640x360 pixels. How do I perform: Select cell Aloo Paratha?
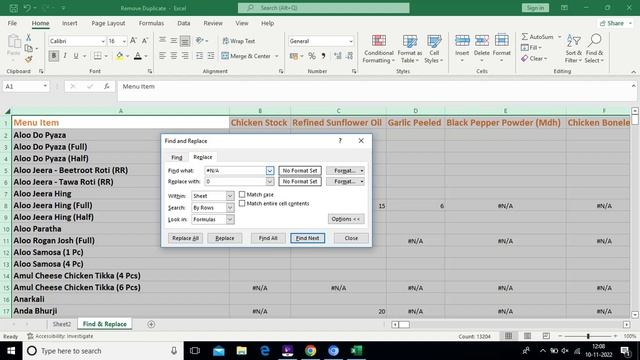point(120,229)
